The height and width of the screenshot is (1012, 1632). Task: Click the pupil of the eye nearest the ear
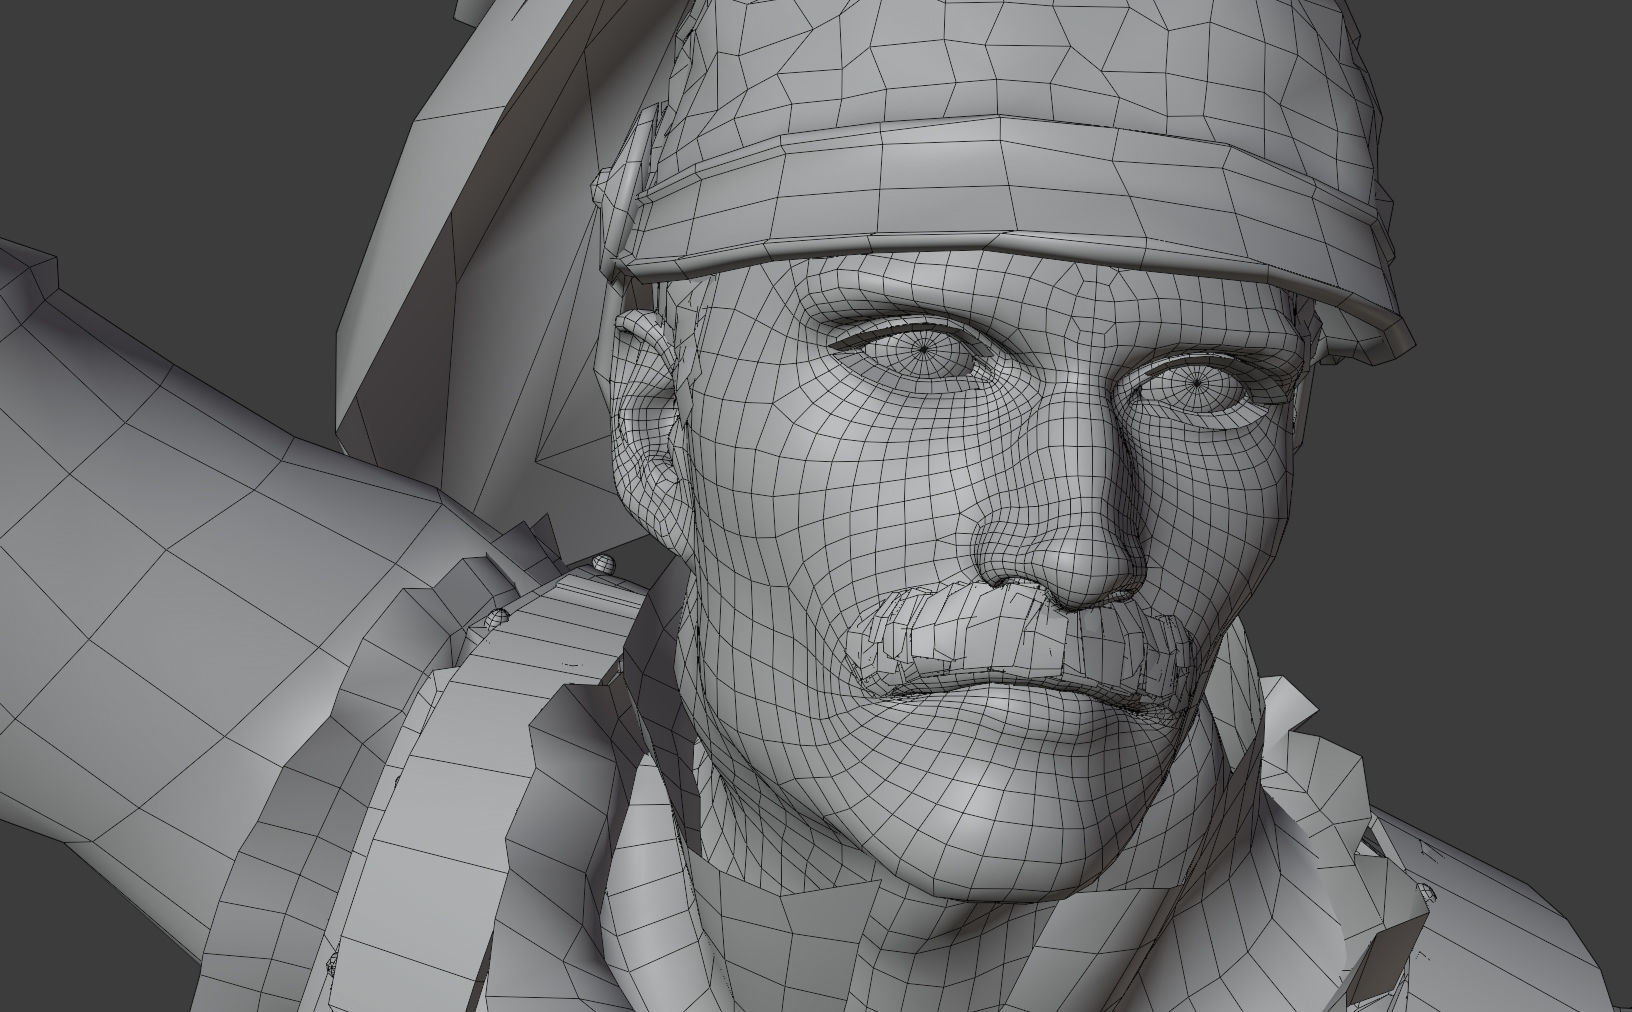coord(924,348)
